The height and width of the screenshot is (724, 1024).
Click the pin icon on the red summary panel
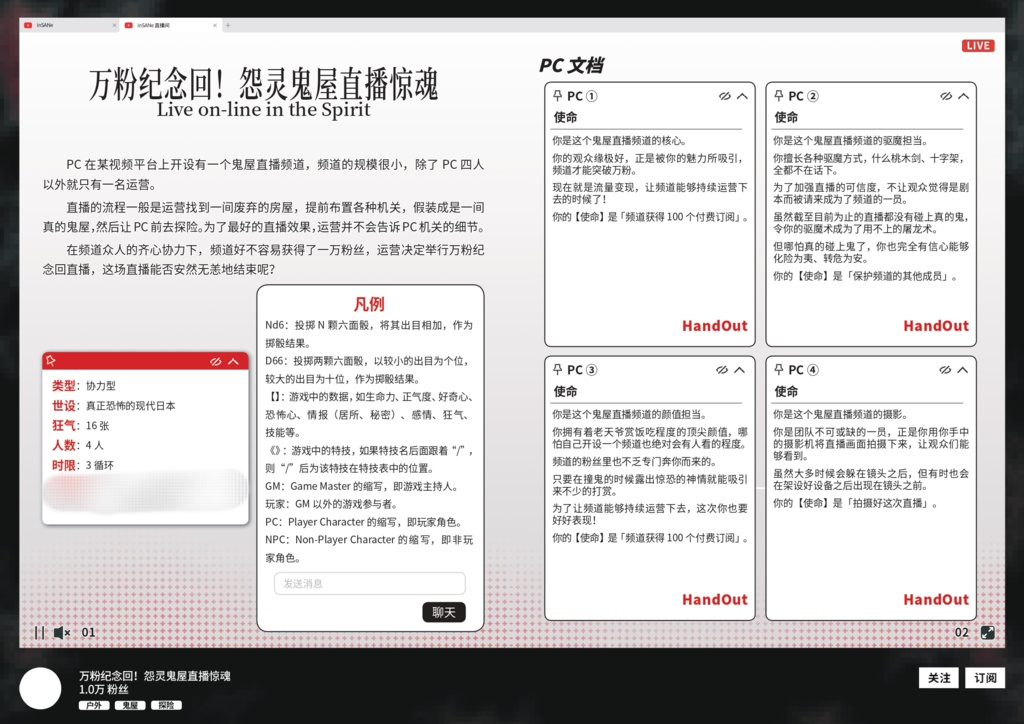[52, 360]
